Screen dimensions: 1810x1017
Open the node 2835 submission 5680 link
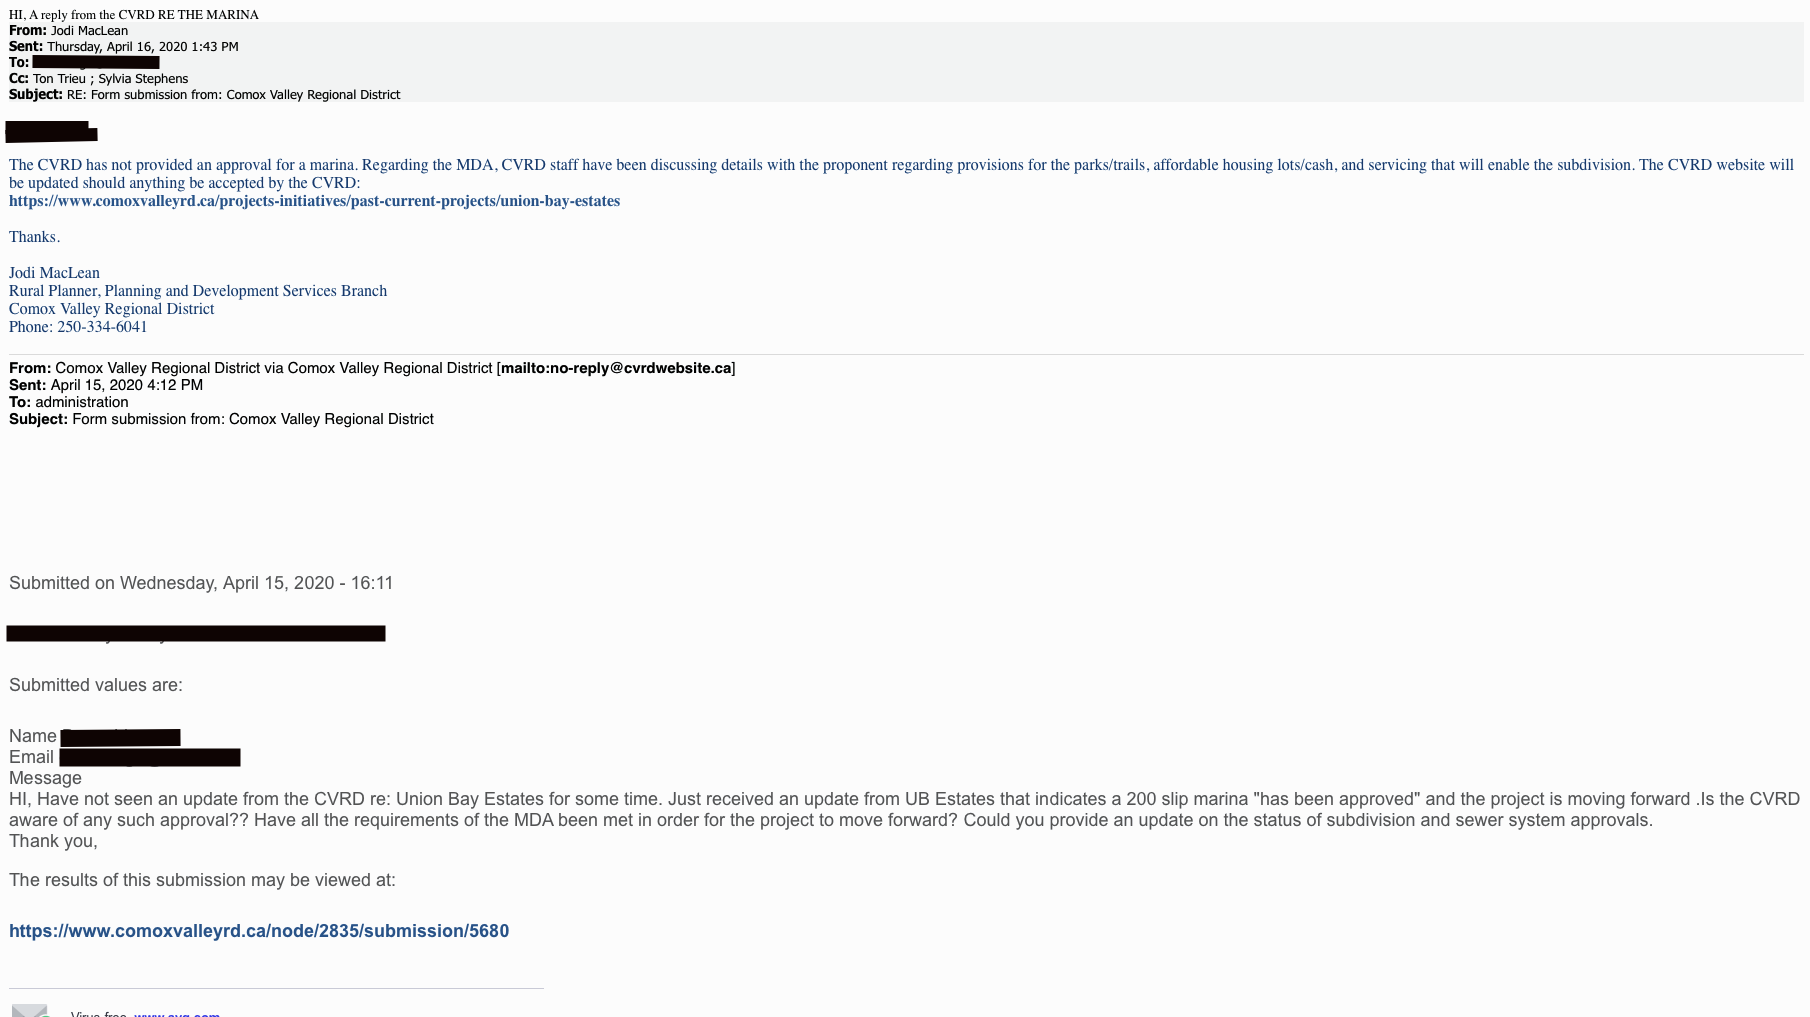(259, 931)
